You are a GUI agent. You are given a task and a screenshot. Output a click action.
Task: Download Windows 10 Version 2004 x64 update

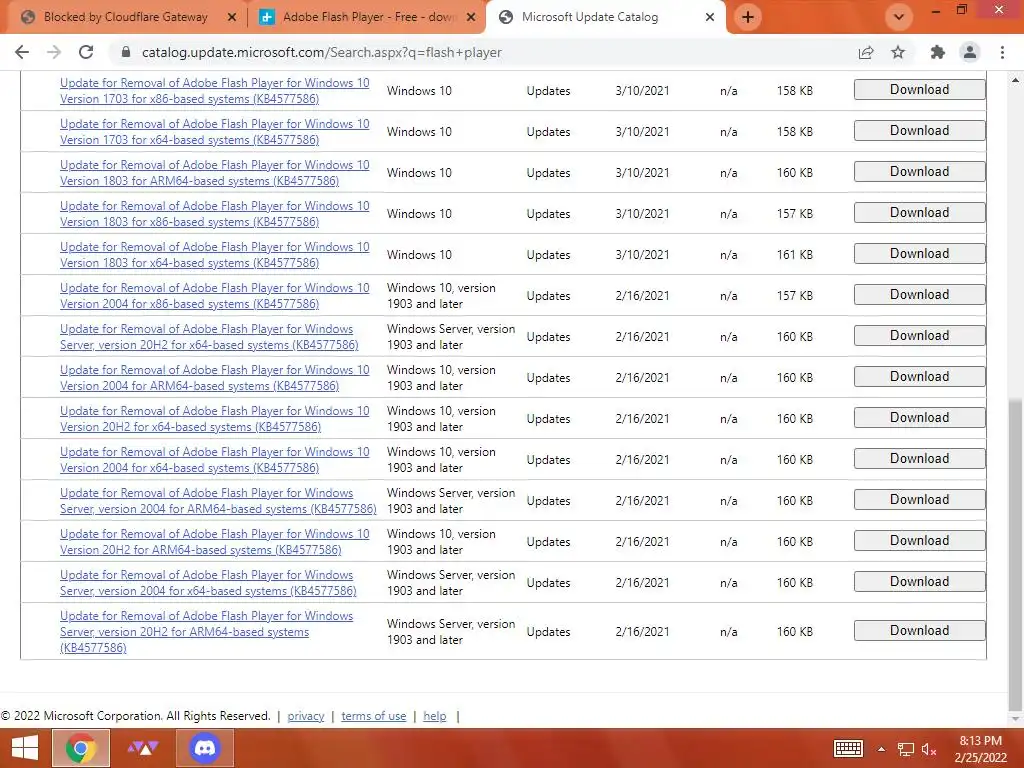pos(920,458)
